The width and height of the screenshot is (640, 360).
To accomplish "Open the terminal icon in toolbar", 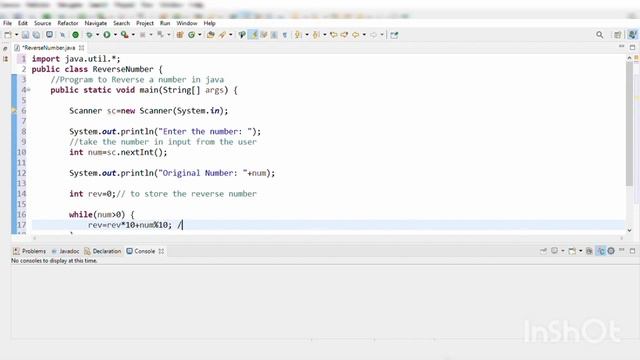I will tap(49, 35).
